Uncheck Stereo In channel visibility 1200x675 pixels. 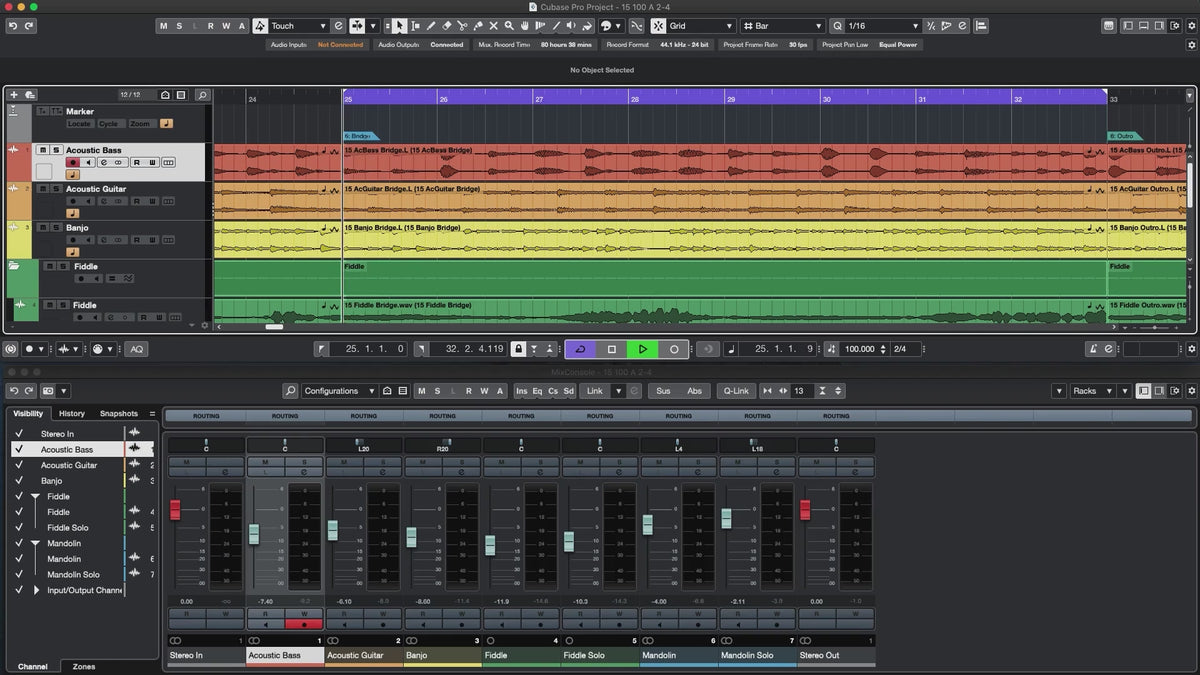point(18,434)
